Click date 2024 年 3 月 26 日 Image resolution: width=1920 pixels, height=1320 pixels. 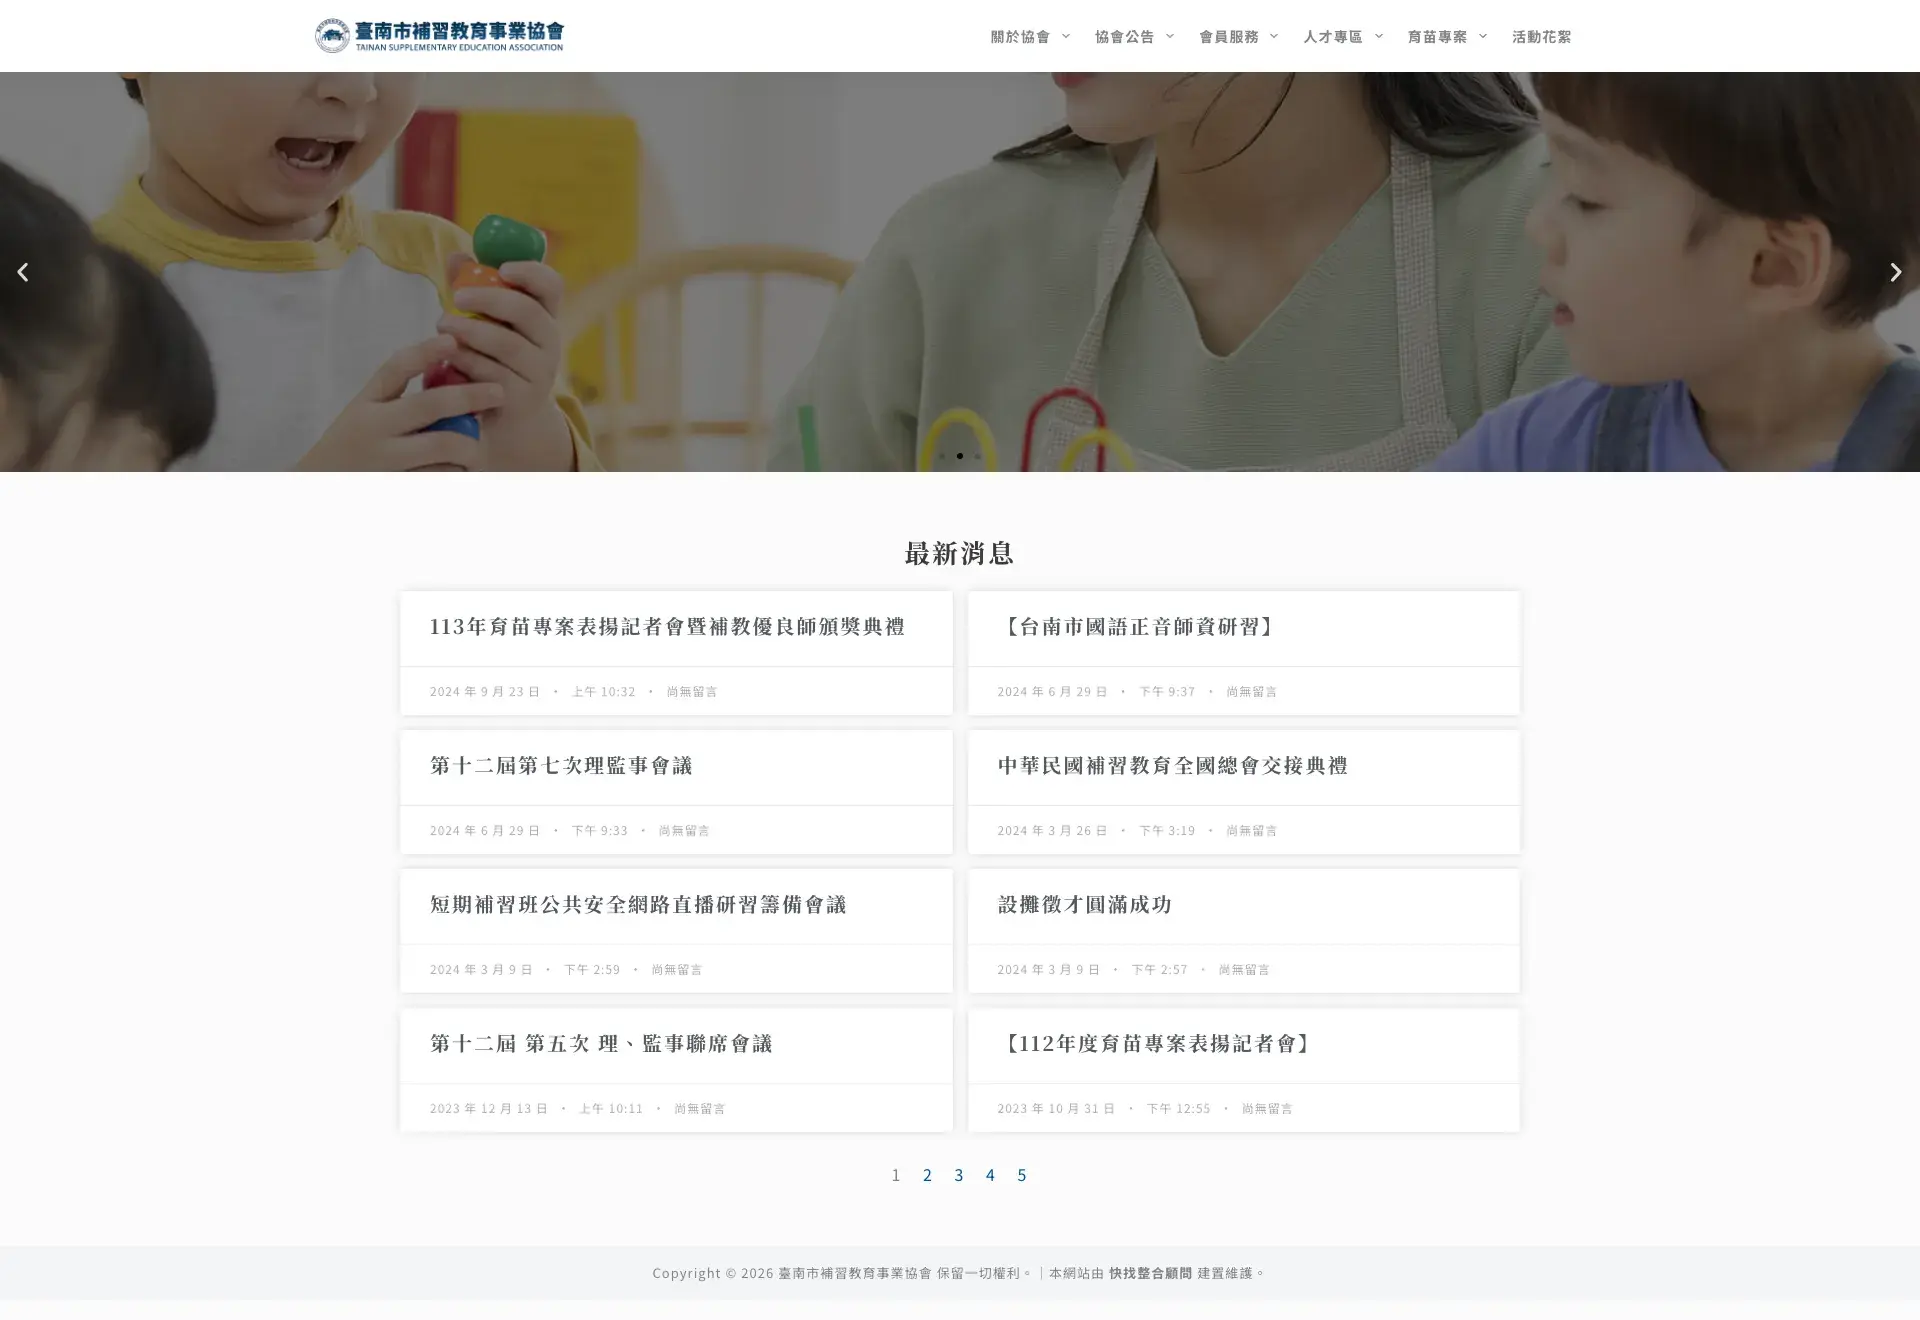coord(1052,830)
